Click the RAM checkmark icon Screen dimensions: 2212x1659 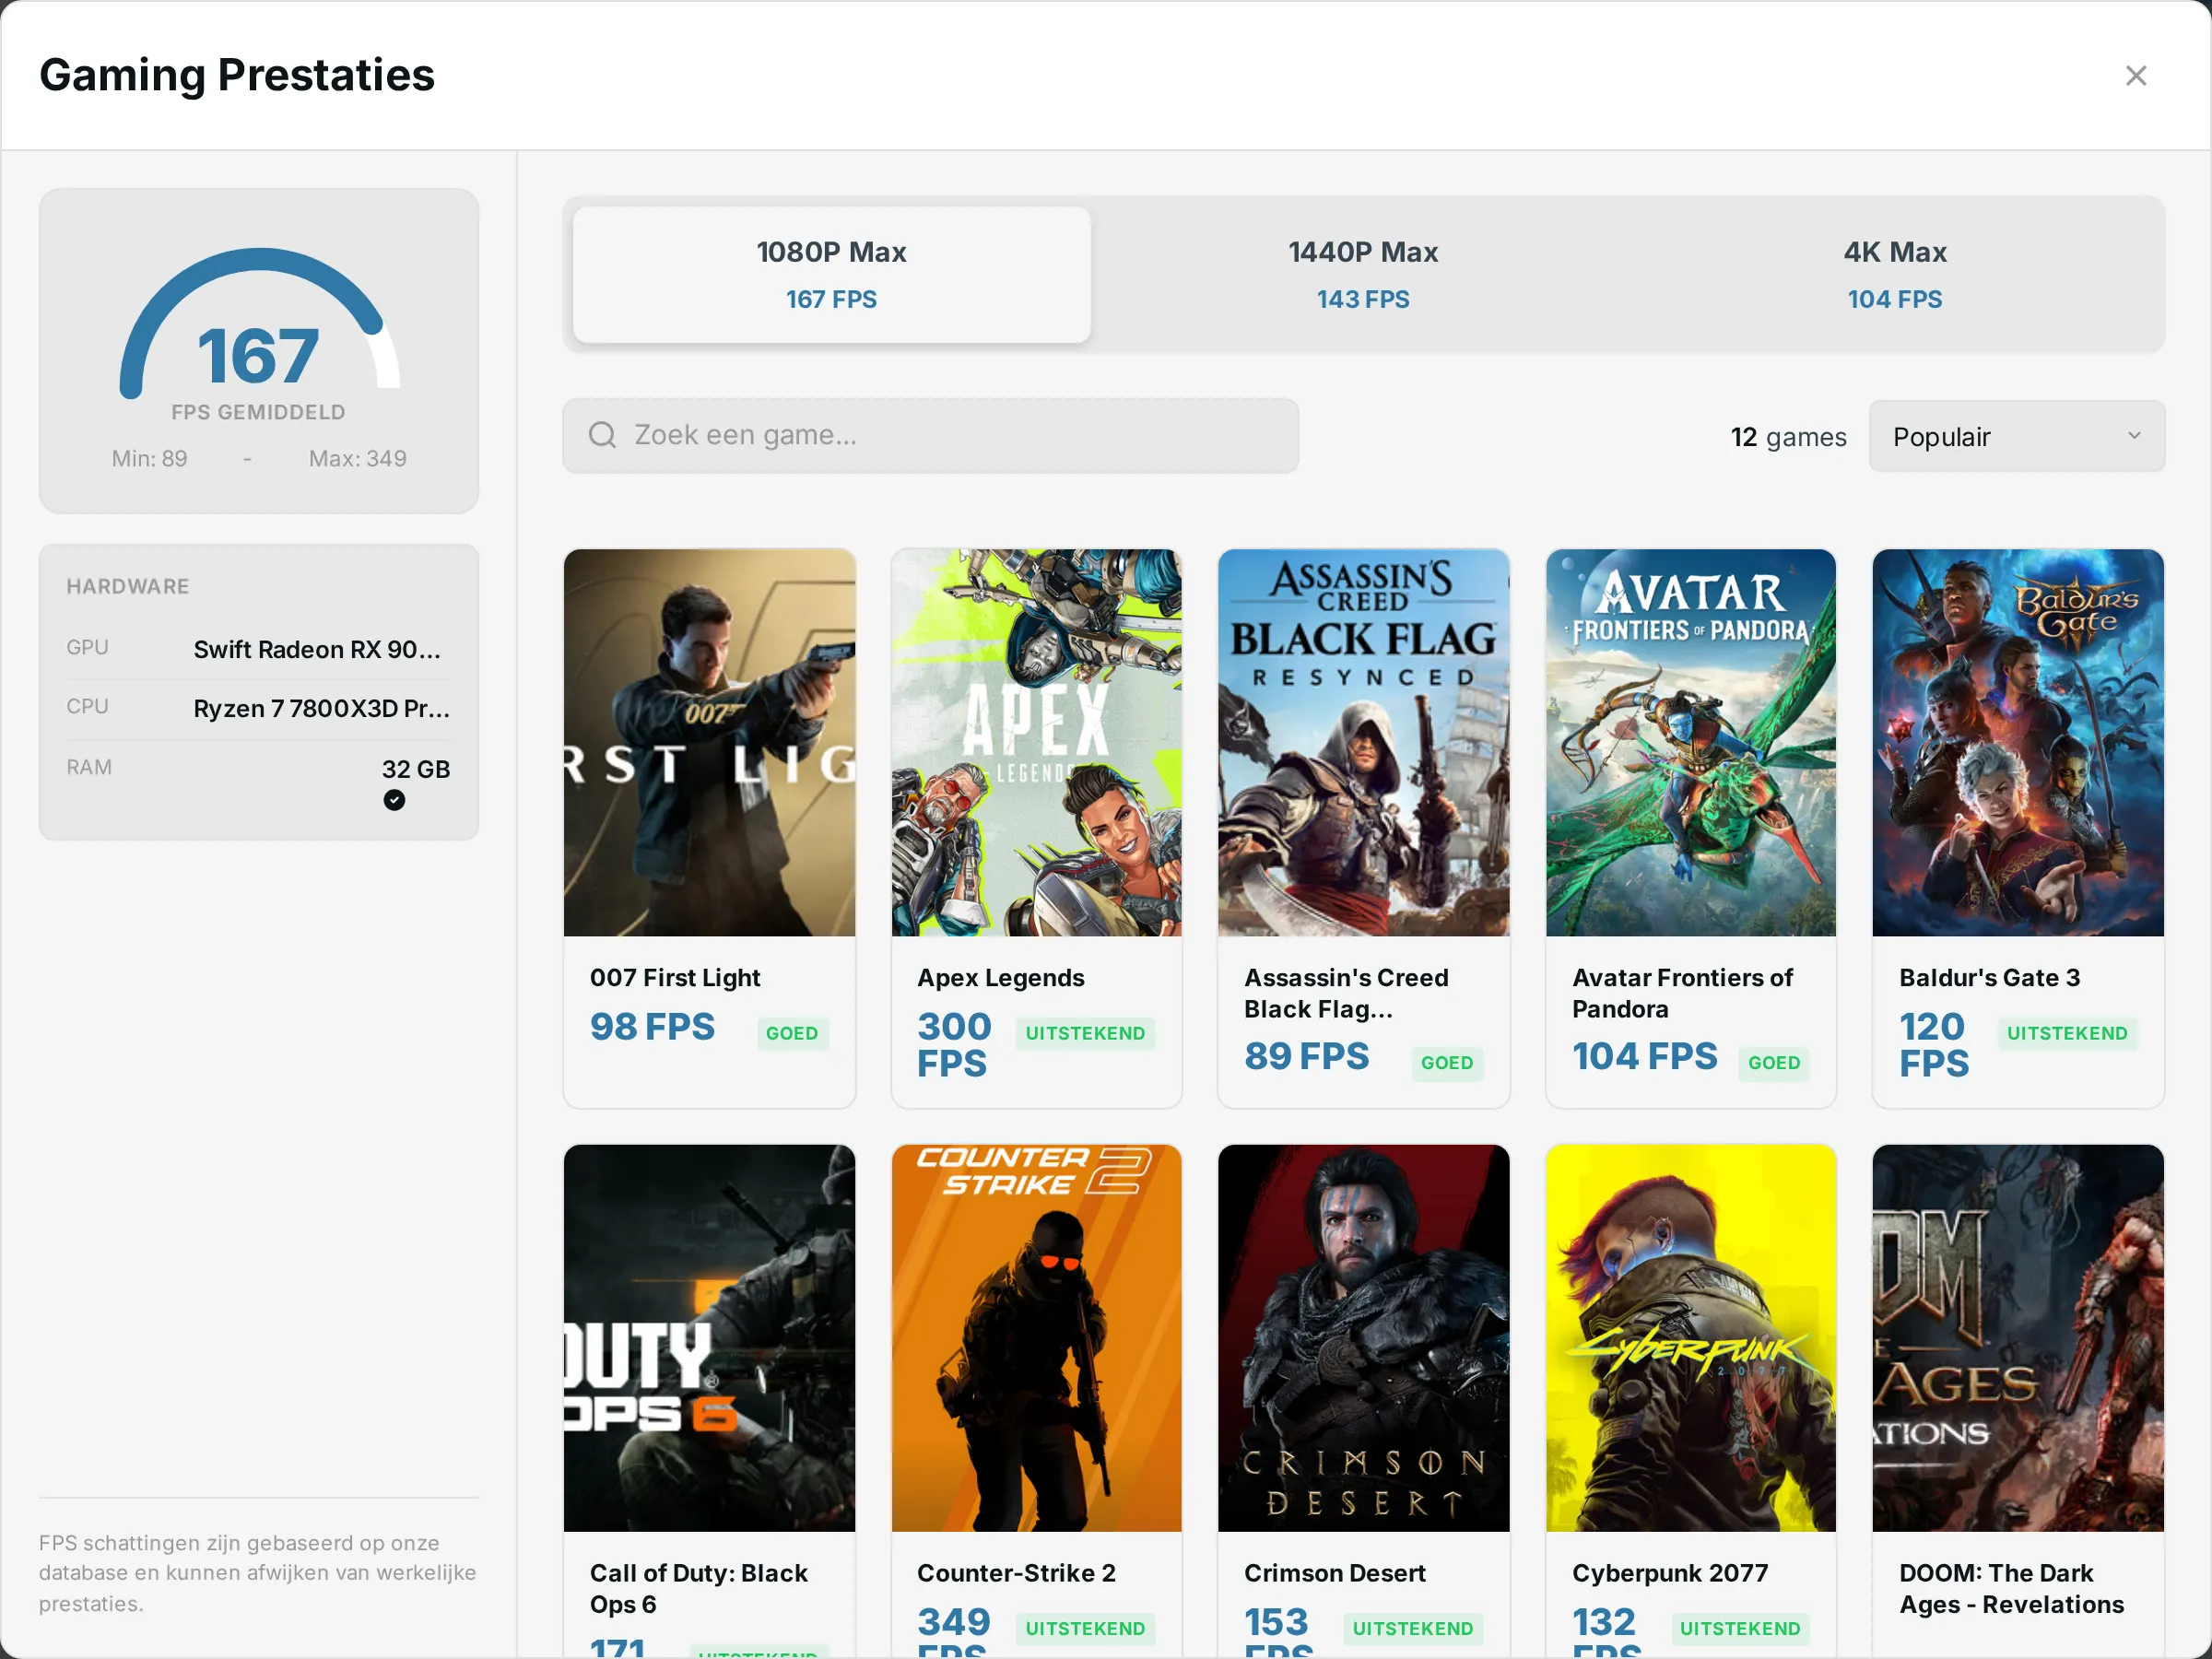click(394, 800)
